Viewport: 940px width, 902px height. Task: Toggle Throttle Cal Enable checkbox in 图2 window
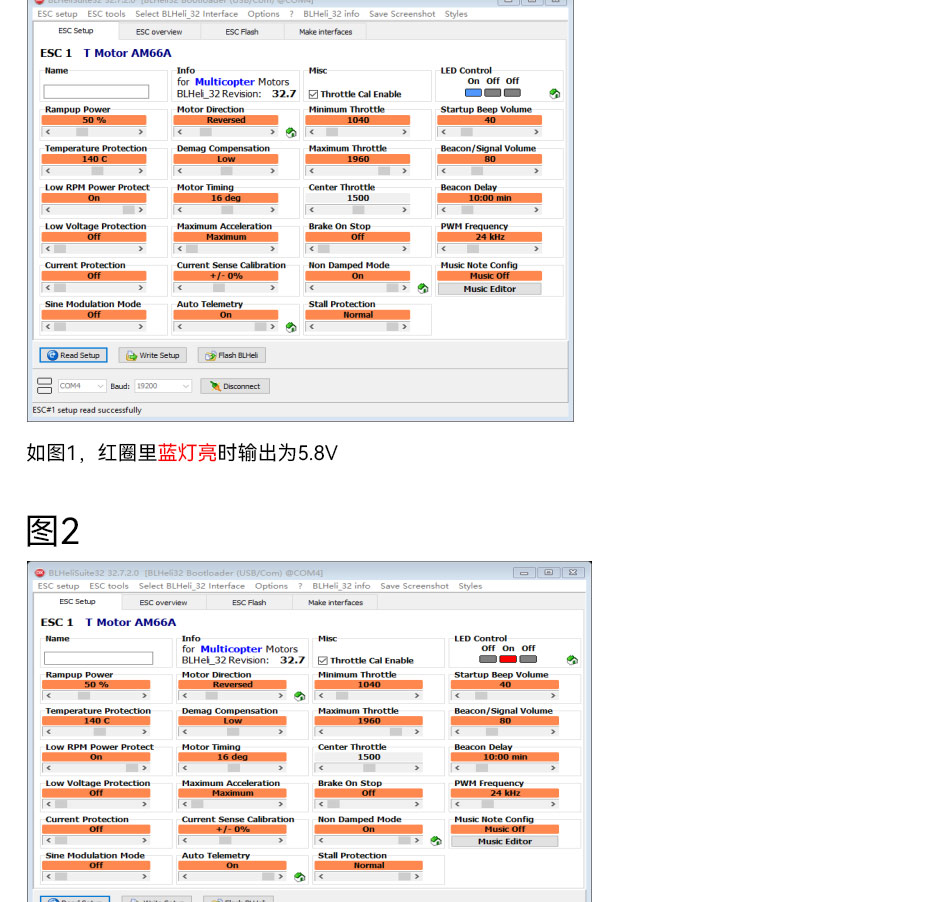[x=323, y=660]
